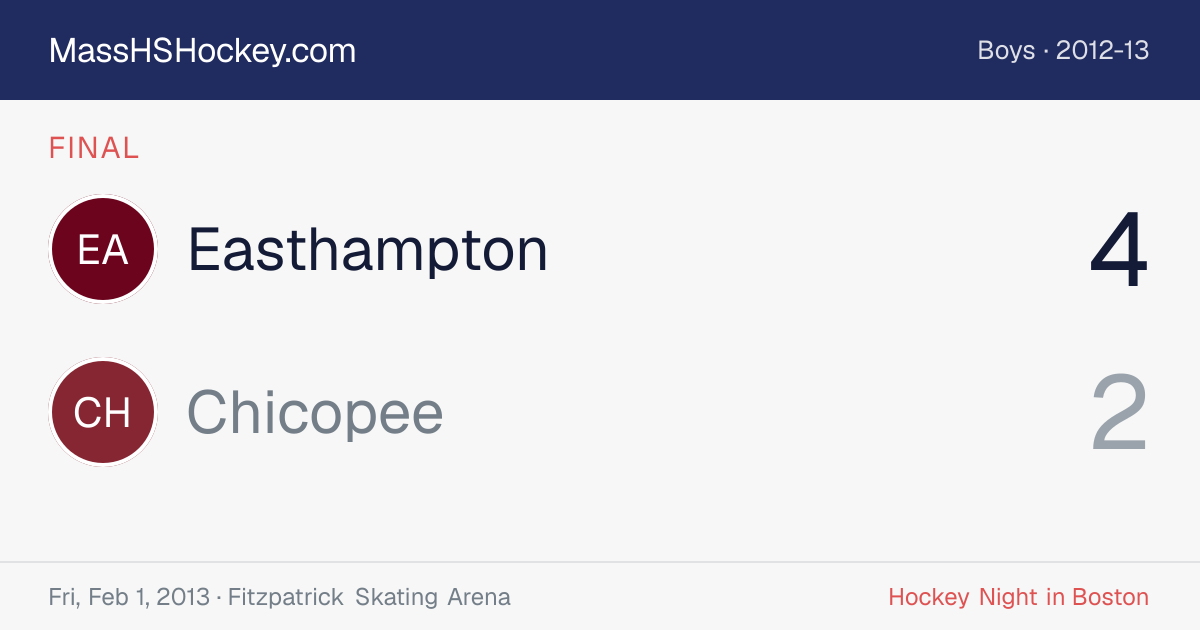The height and width of the screenshot is (630, 1200).
Task: Open the Fitzpatrick Skating Arena venue
Action: point(369,597)
